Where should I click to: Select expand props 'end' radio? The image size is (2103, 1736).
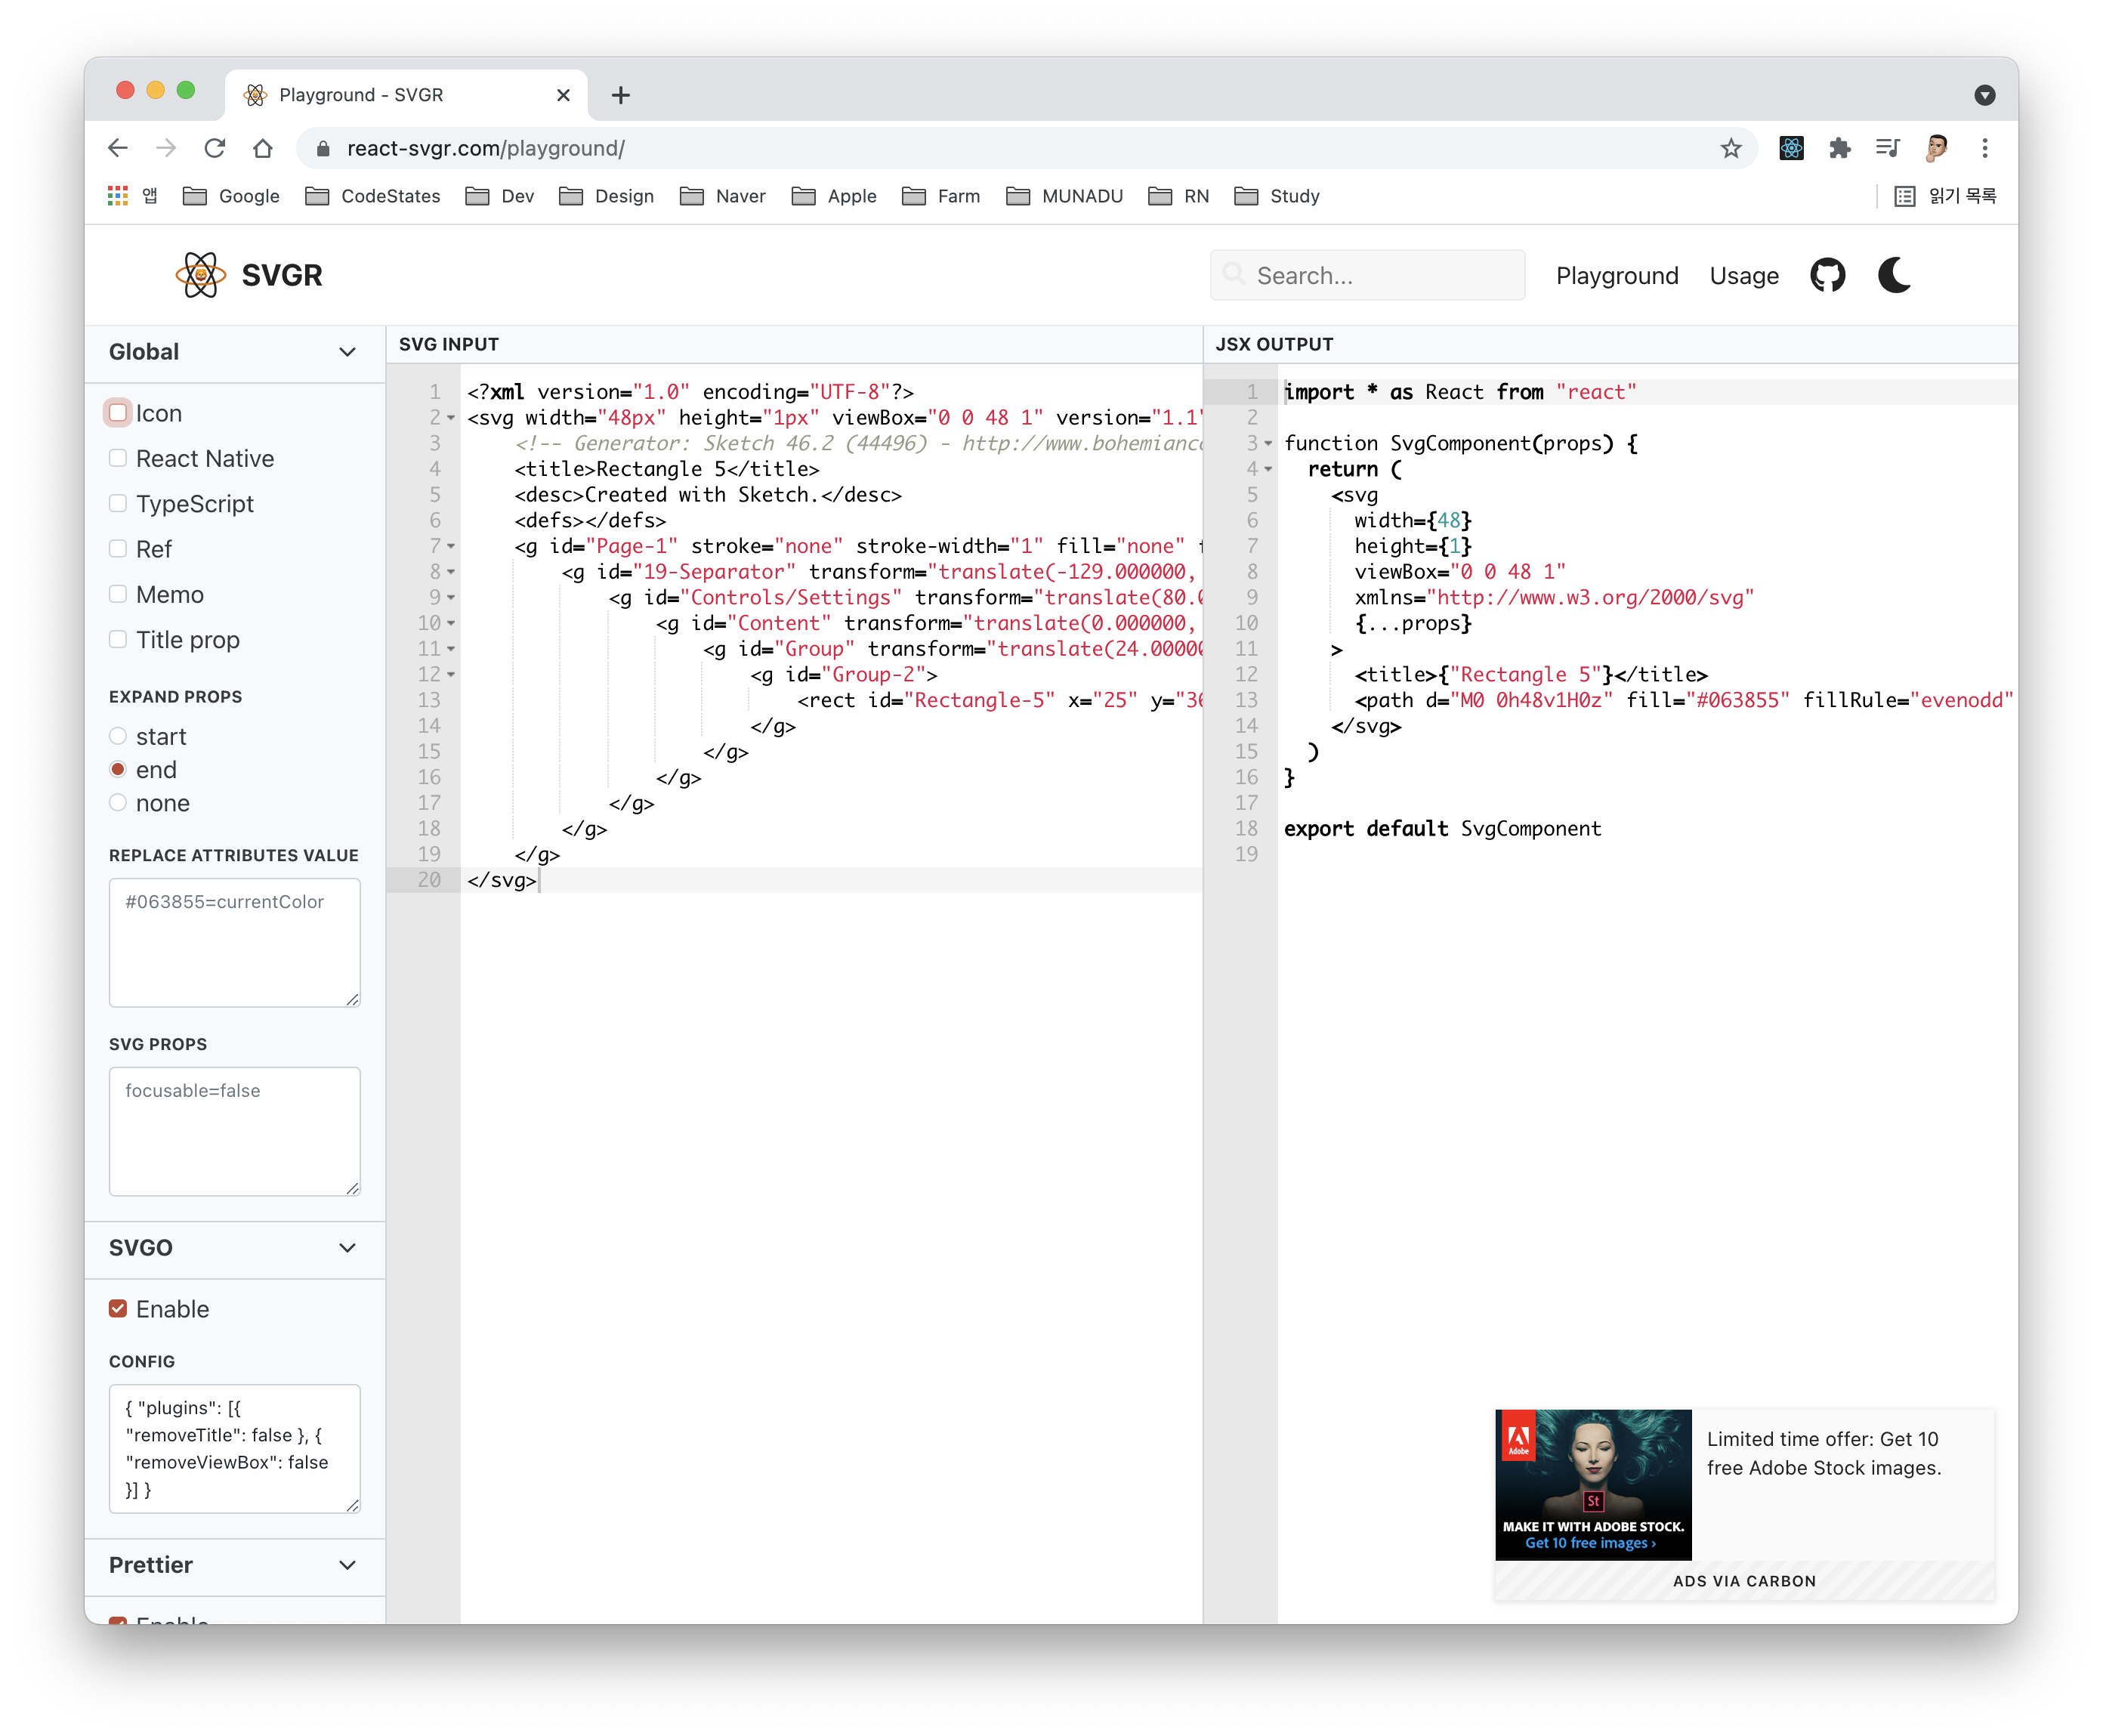[118, 769]
